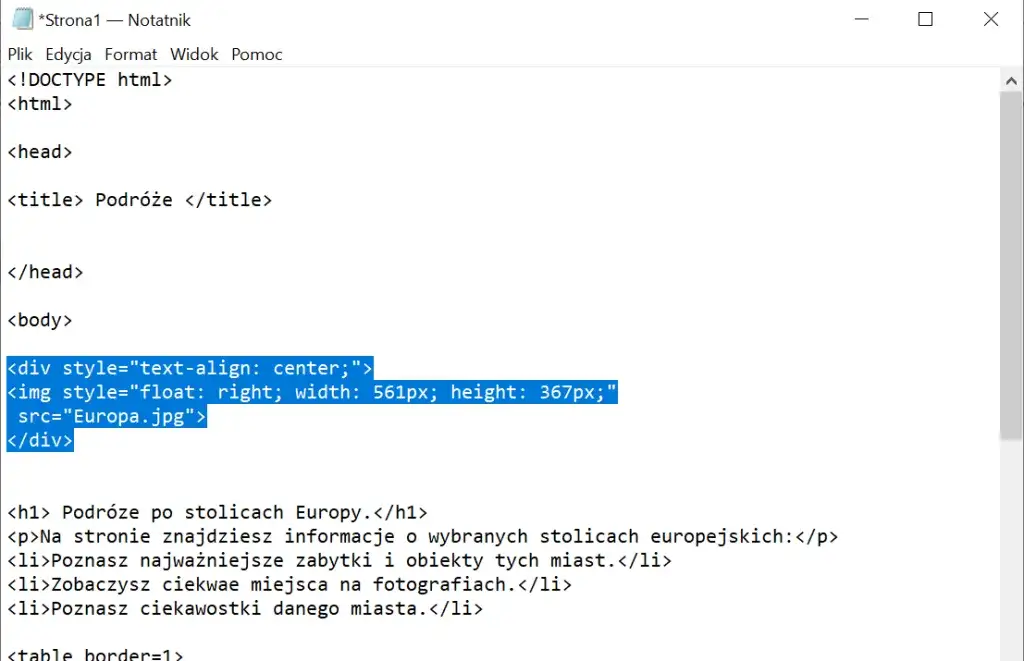Open the Plik menu
Image resolution: width=1024 pixels, height=661 pixels.
click(19, 54)
